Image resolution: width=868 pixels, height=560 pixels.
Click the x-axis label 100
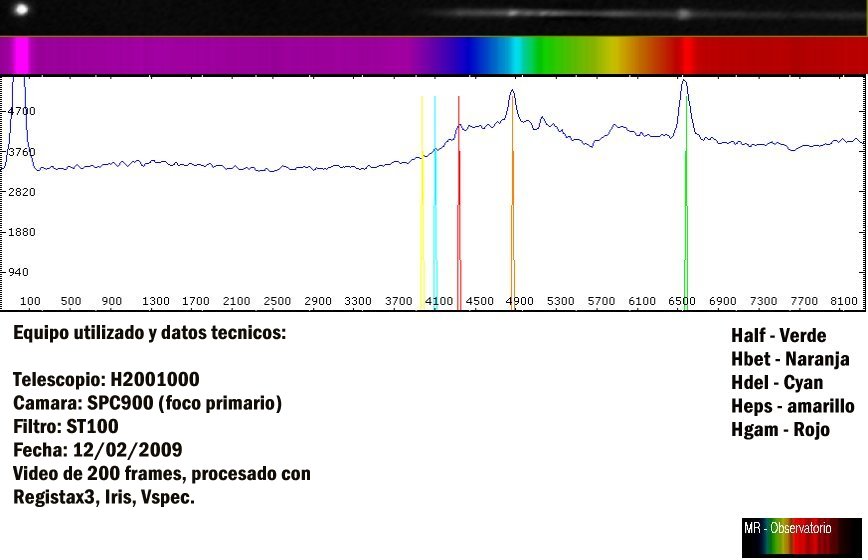[30, 301]
